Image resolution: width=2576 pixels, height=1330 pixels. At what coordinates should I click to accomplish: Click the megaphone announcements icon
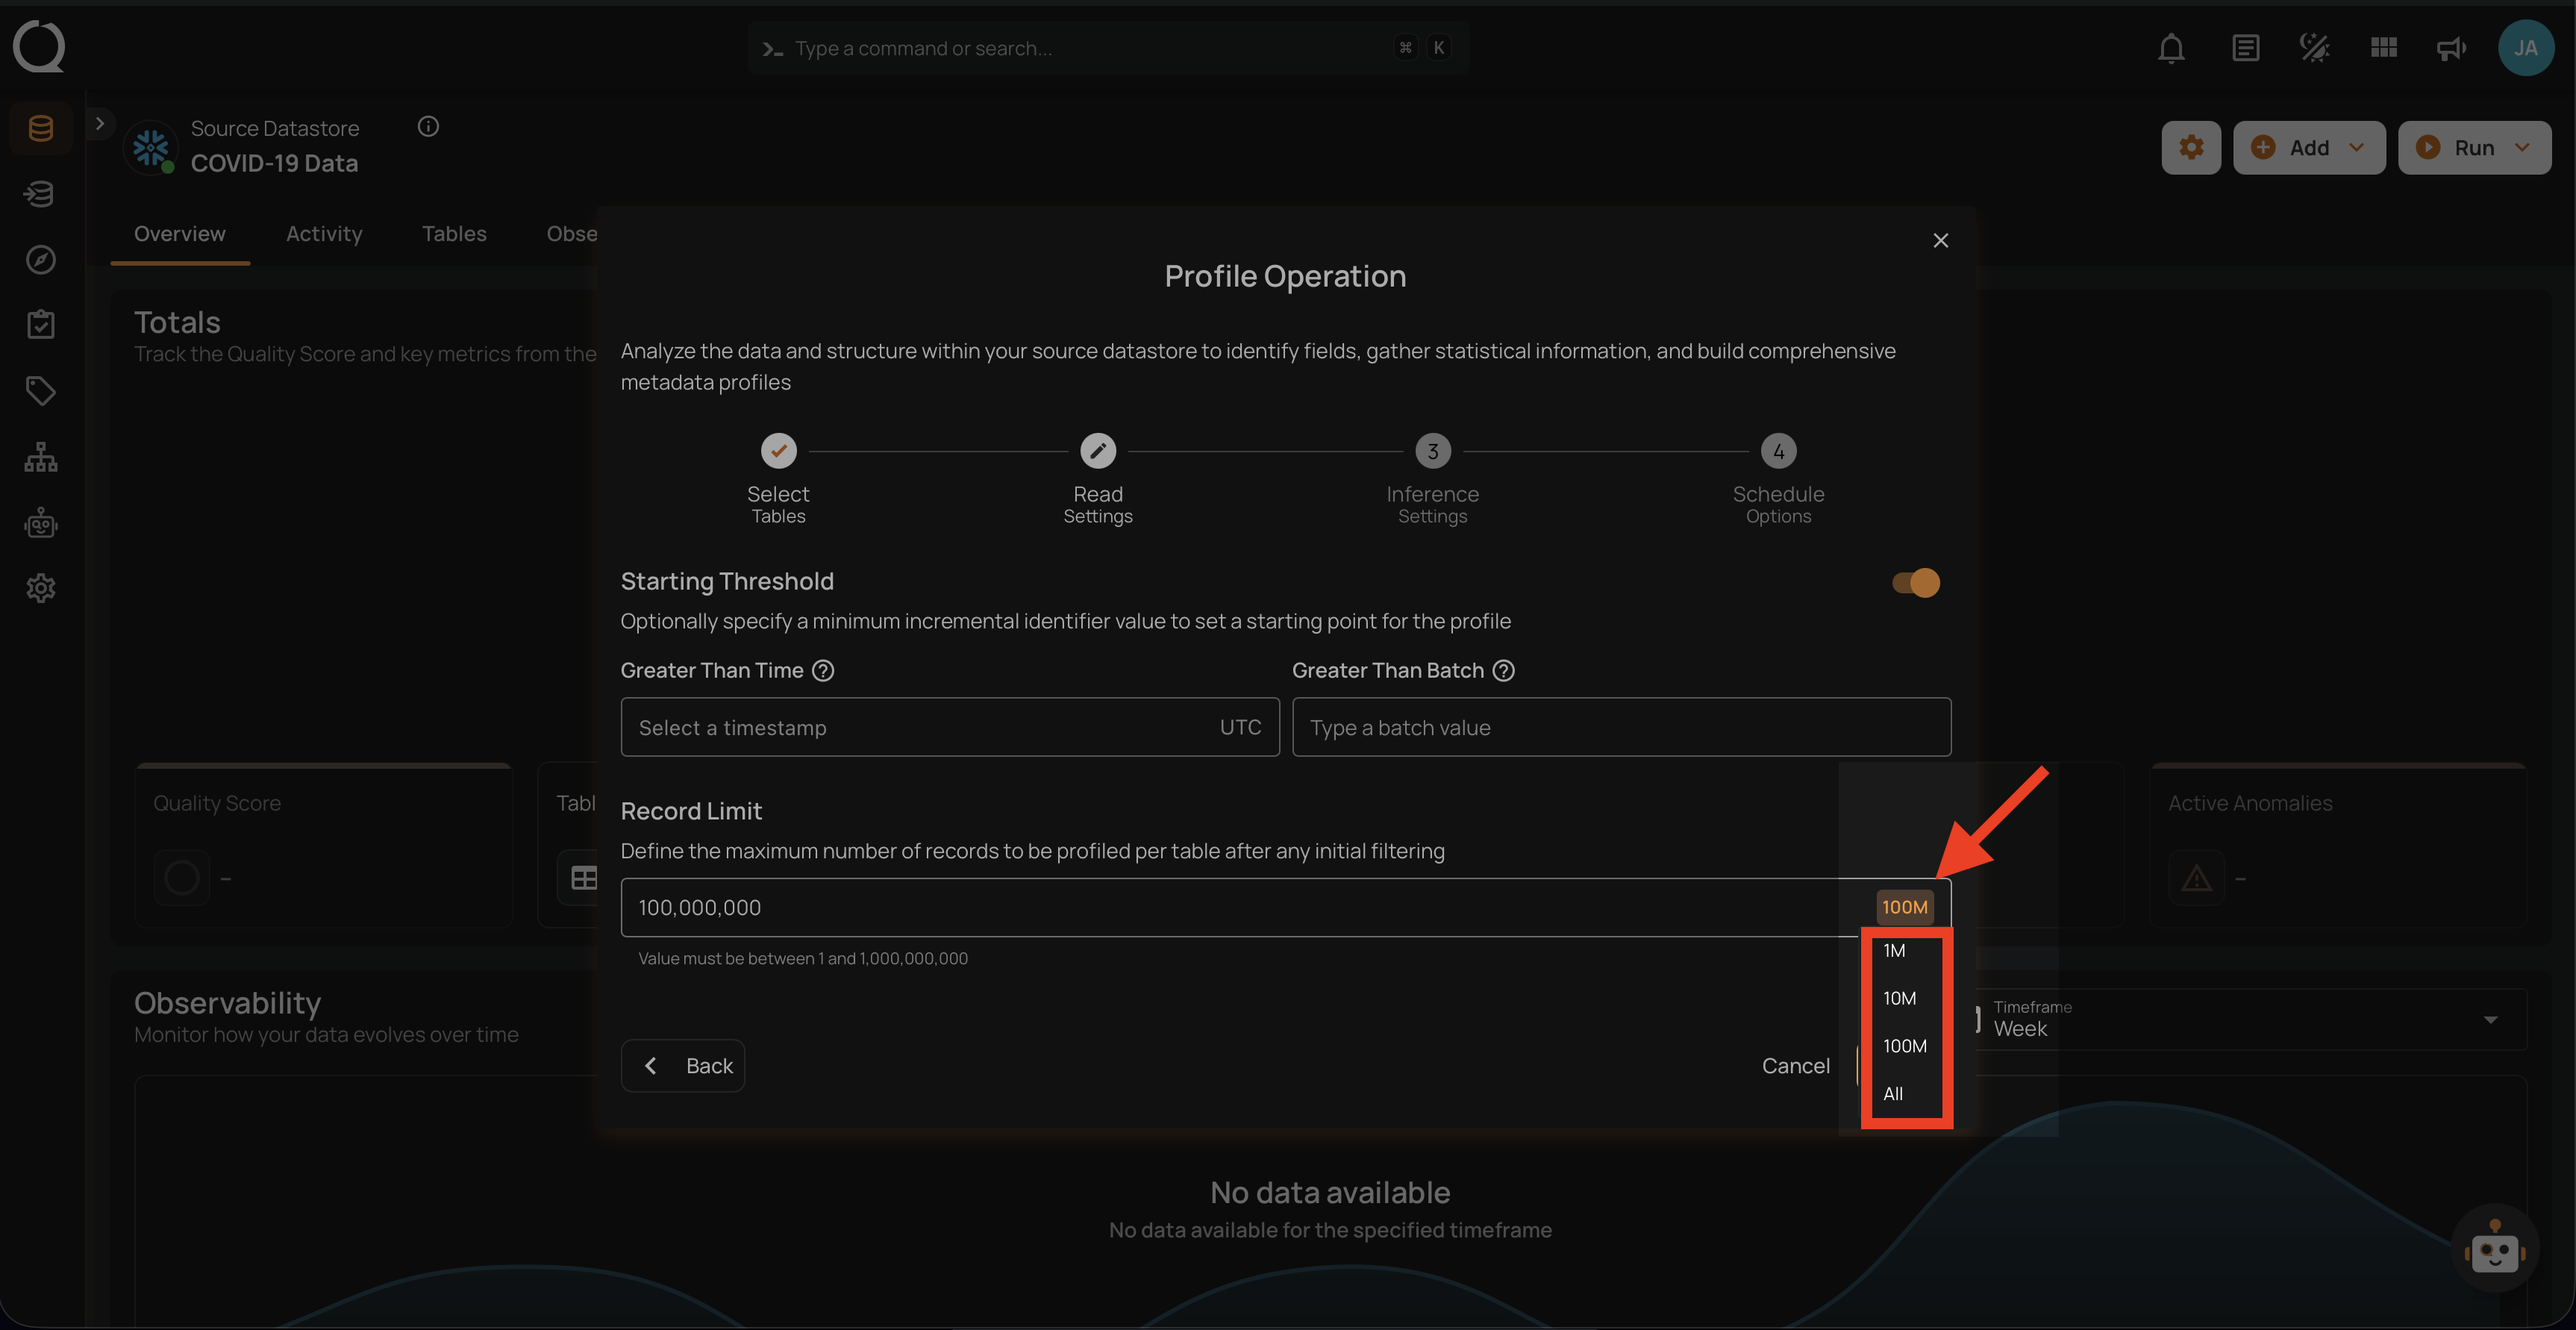[2451, 48]
